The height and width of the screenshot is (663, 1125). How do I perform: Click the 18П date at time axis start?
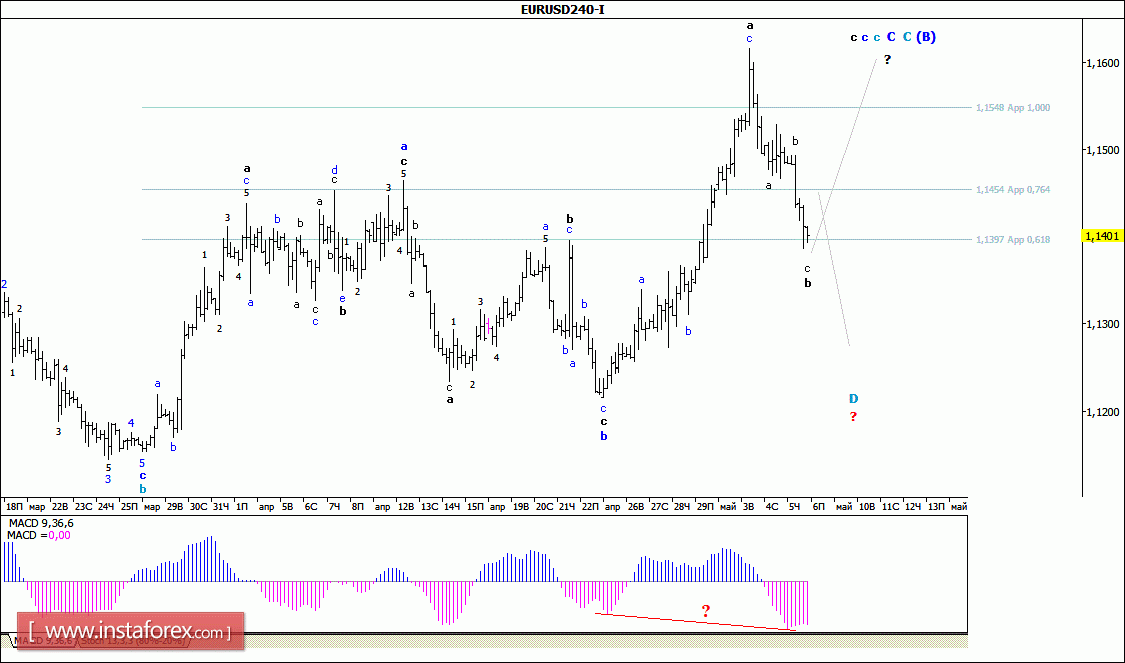point(13,507)
